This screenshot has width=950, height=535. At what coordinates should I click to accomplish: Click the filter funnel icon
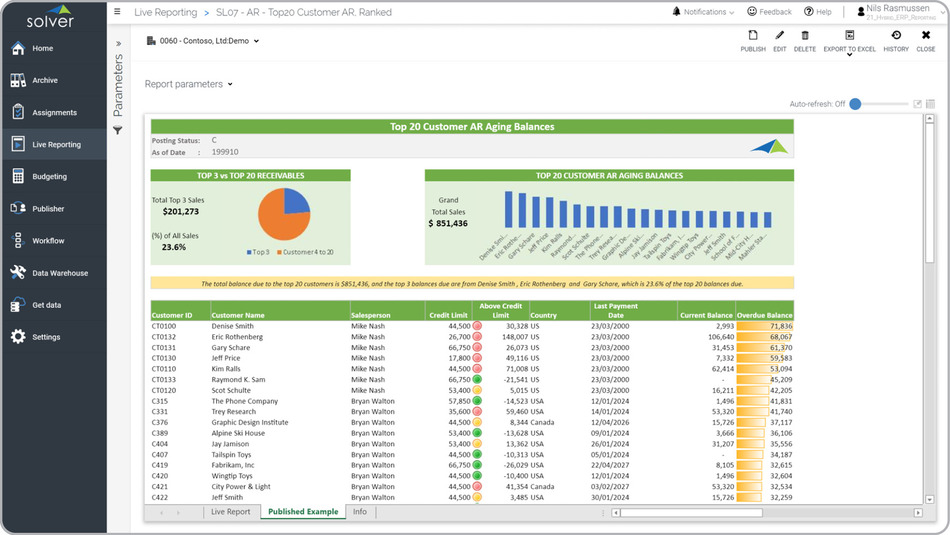coord(117,131)
